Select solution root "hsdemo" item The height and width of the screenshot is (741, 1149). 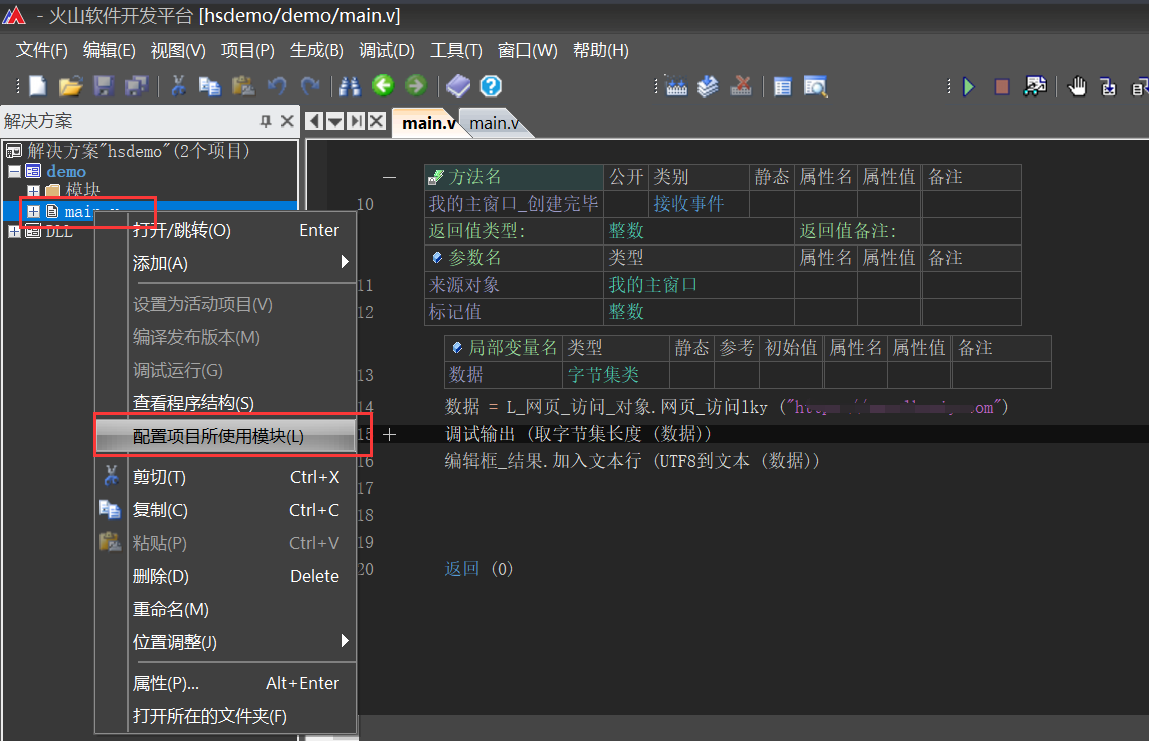tap(138, 151)
